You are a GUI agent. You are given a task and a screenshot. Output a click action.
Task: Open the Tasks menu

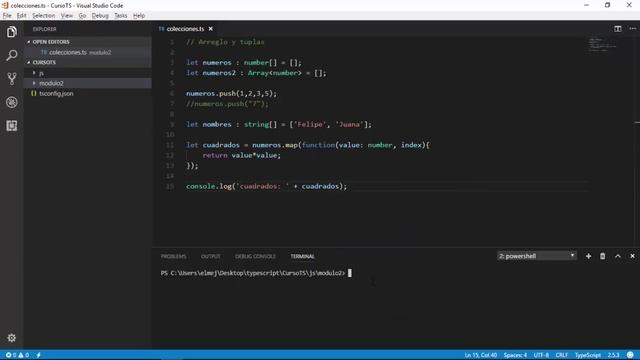pos(120,16)
